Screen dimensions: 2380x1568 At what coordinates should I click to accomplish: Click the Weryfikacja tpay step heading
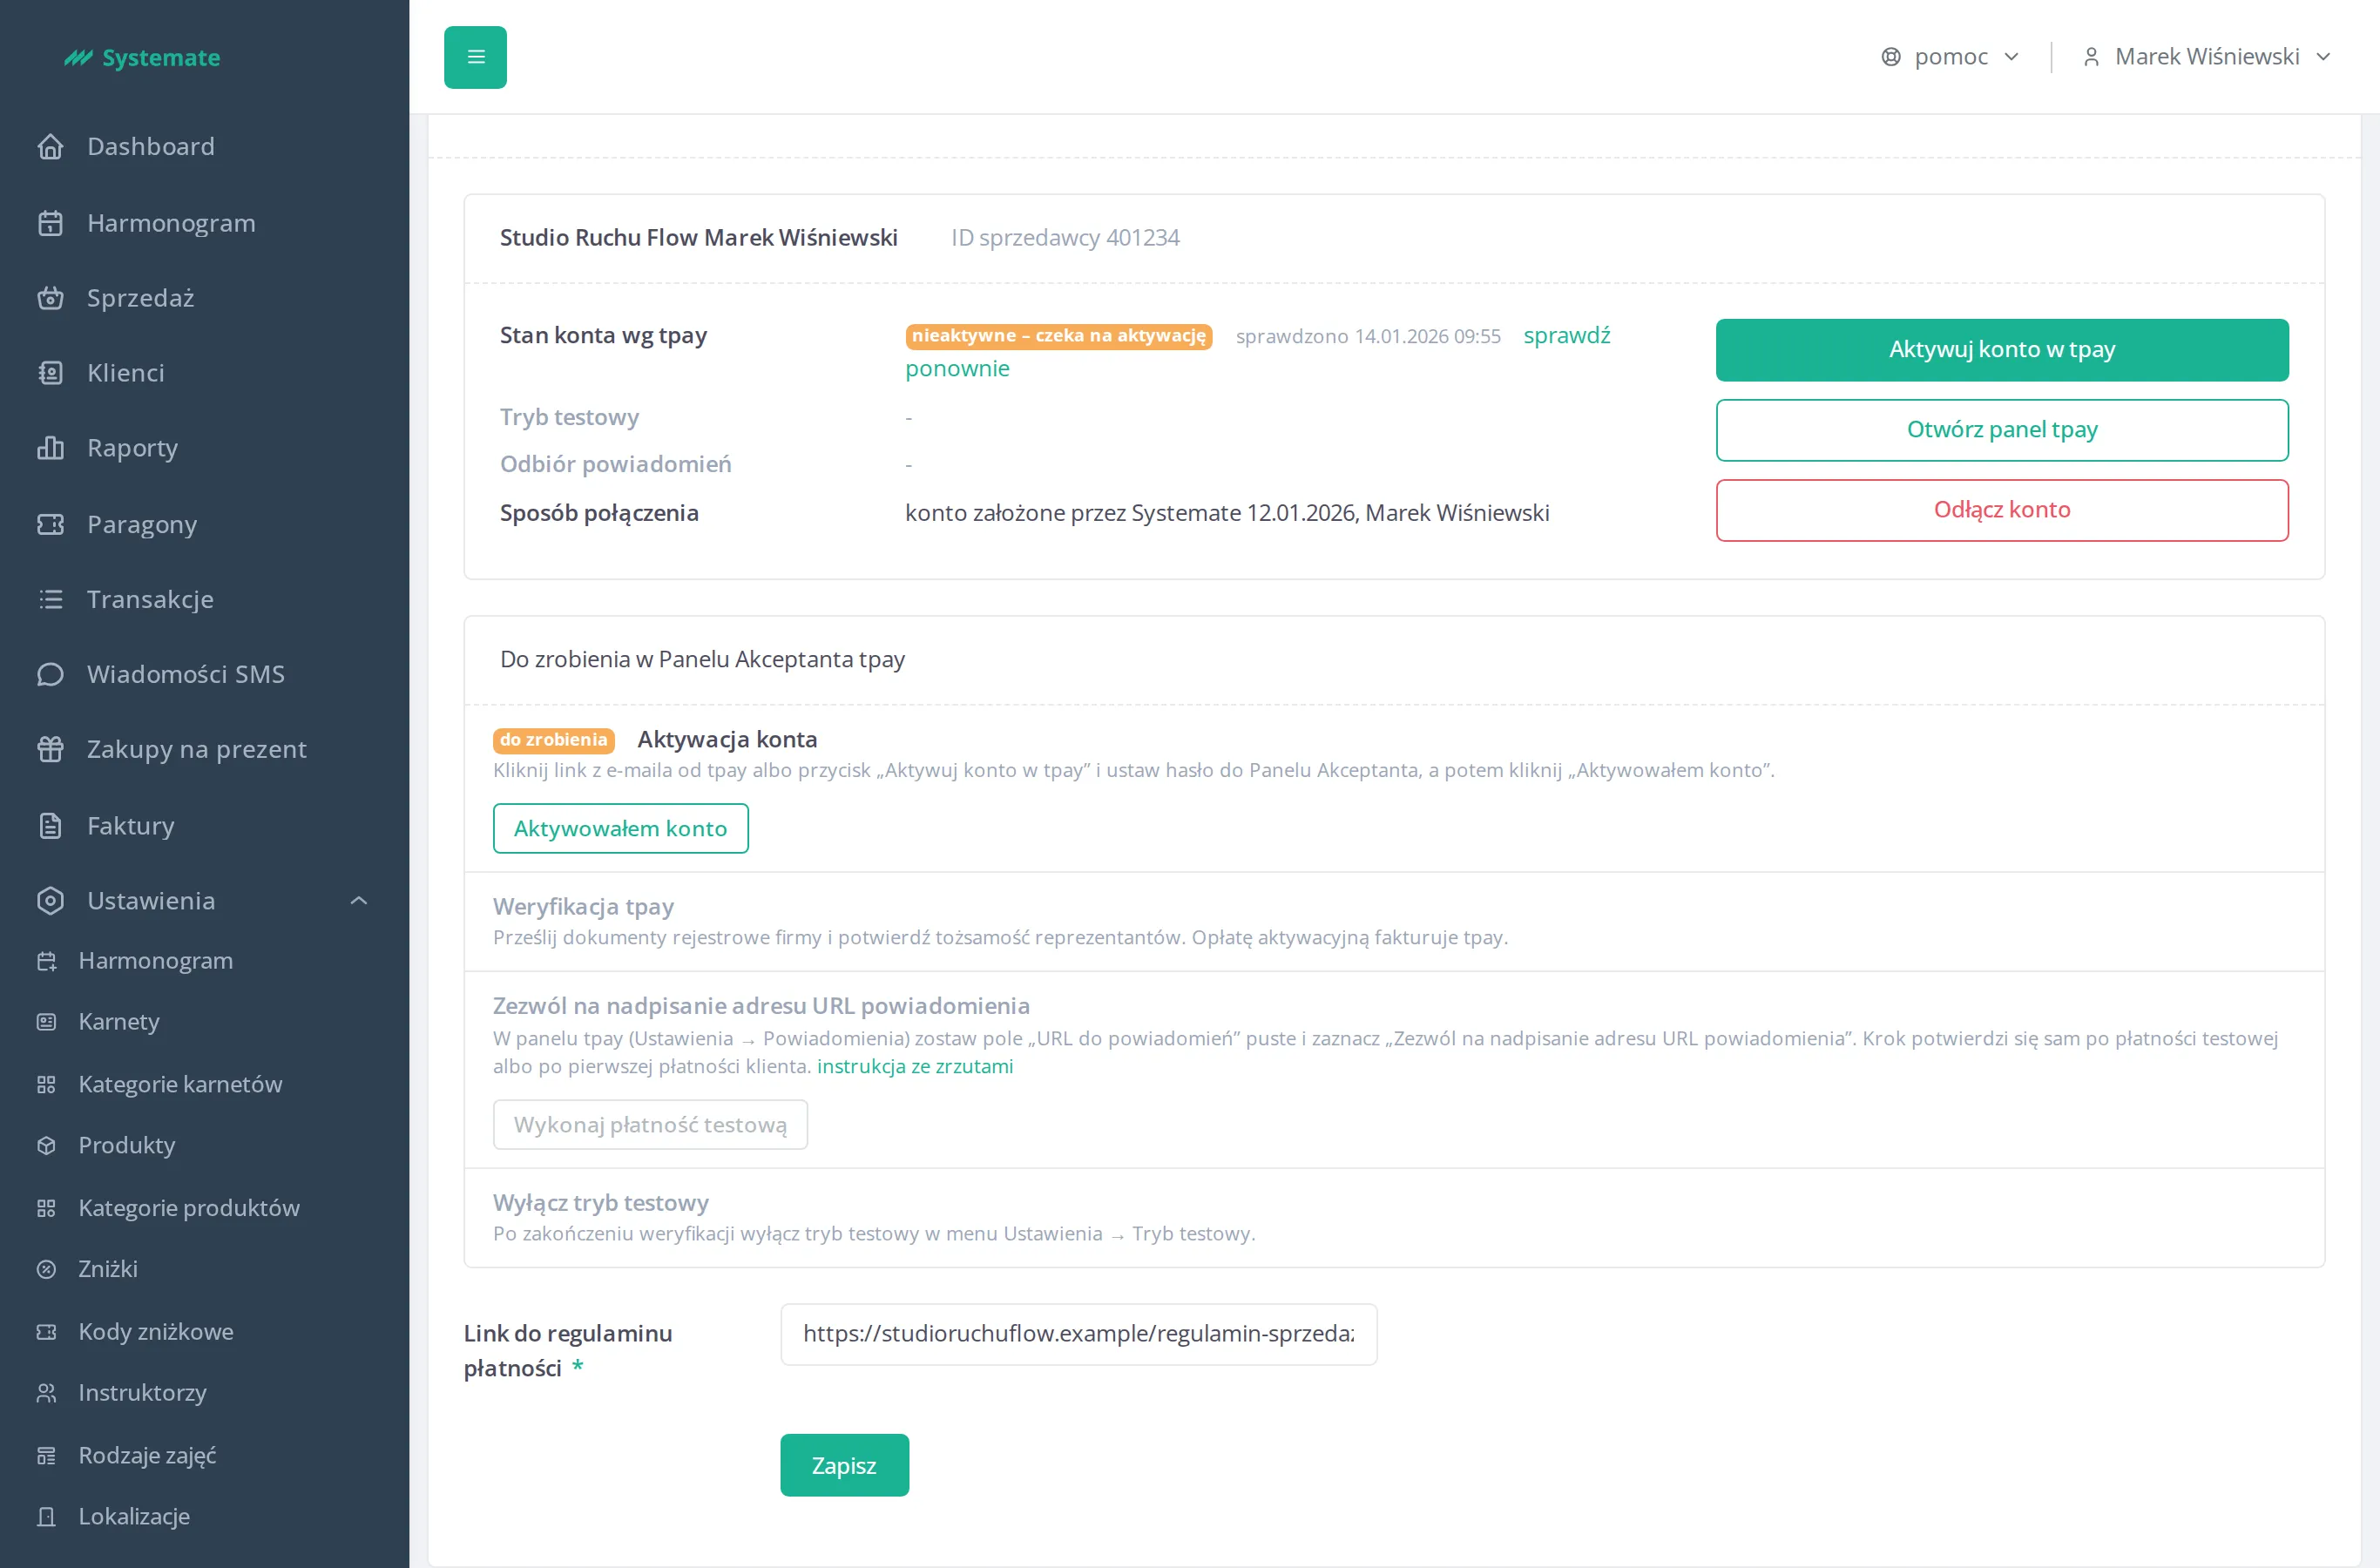(x=583, y=907)
